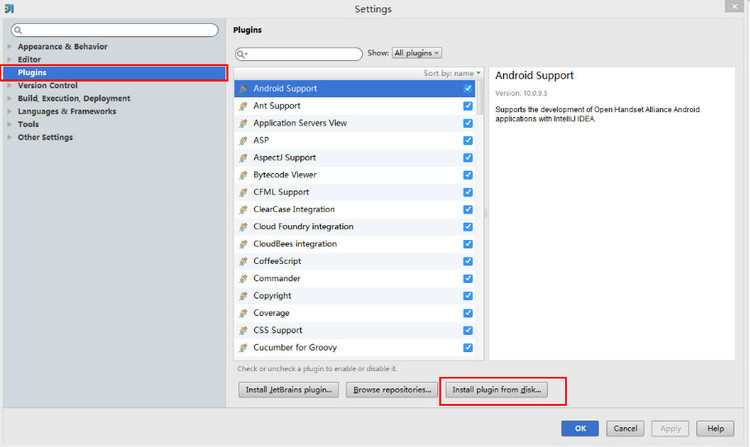Click the Cloud Foundry integration plugin icon
Screen dimensions: 750x447
click(x=243, y=227)
